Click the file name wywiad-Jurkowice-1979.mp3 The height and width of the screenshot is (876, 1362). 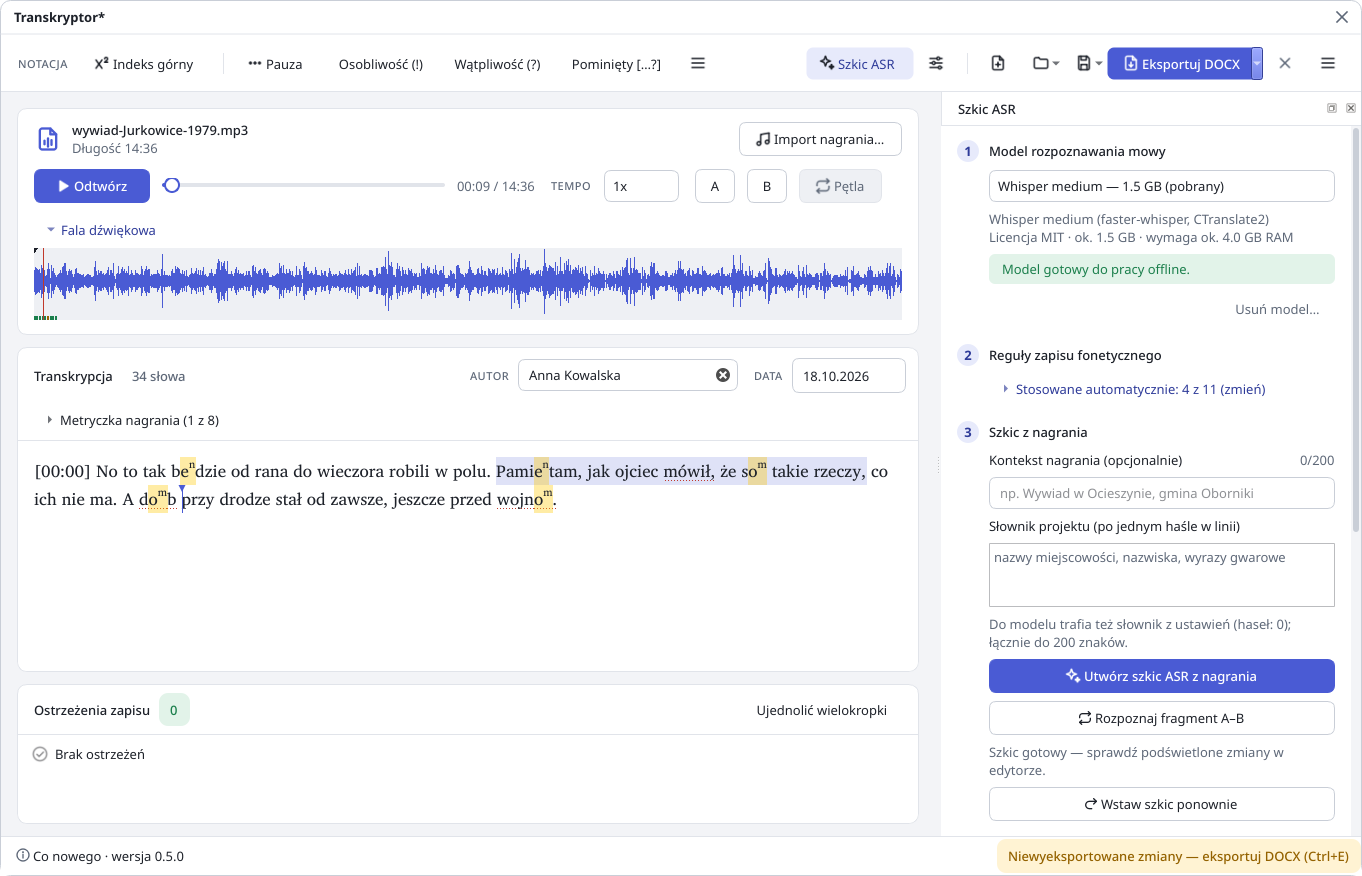[x=160, y=130]
